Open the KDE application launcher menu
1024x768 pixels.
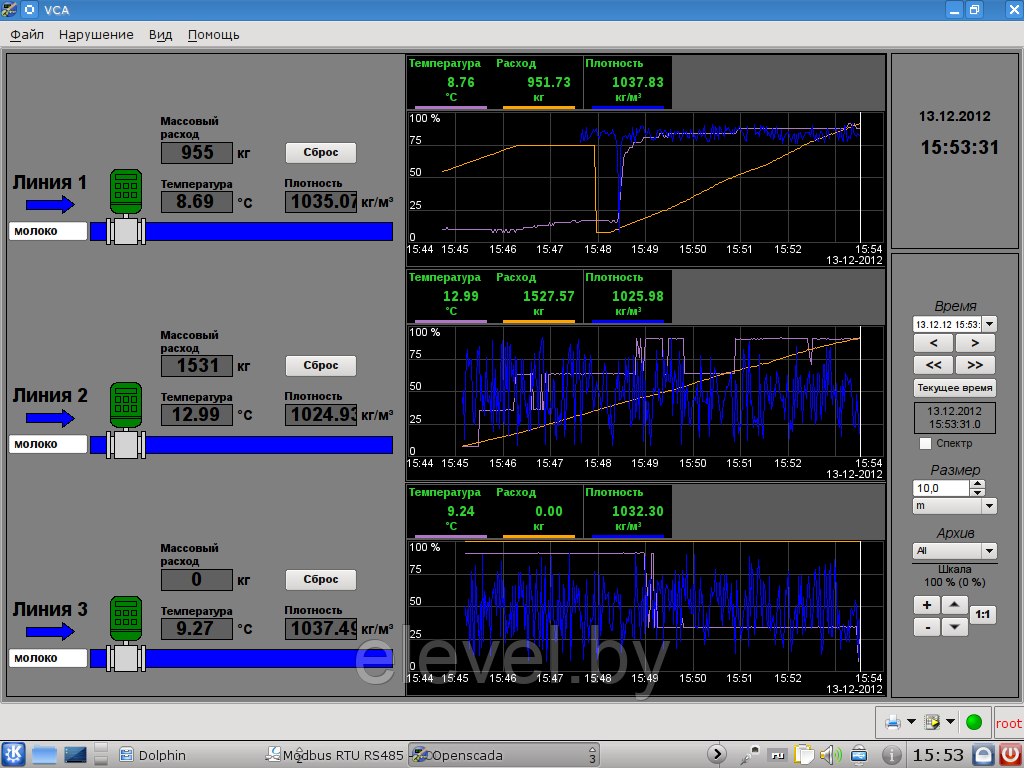tap(14, 754)
